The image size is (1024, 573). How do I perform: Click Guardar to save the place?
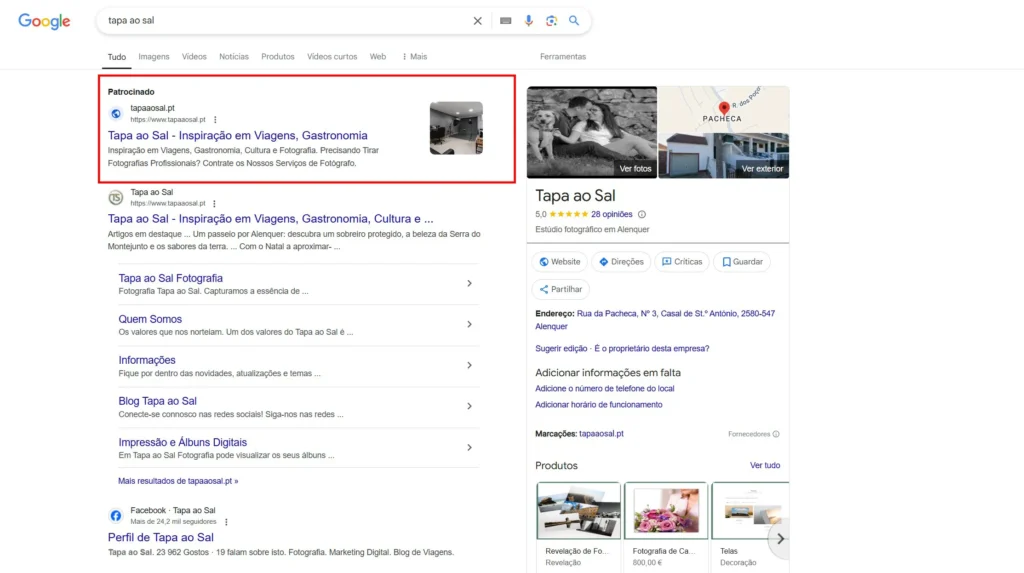click(742, 262)
